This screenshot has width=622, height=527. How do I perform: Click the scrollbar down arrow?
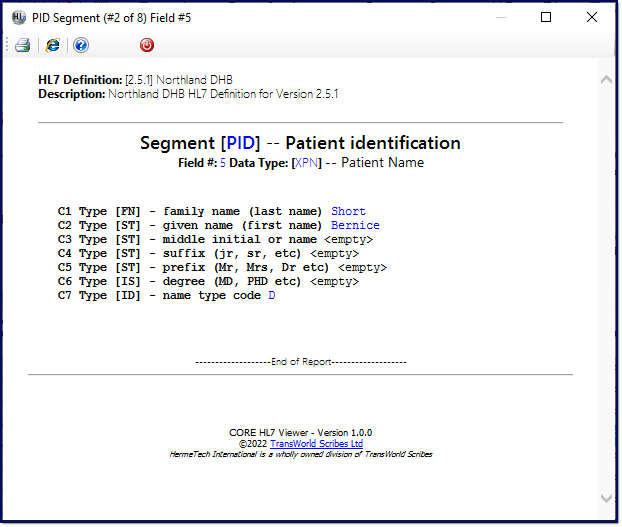(x=606, y=498)
